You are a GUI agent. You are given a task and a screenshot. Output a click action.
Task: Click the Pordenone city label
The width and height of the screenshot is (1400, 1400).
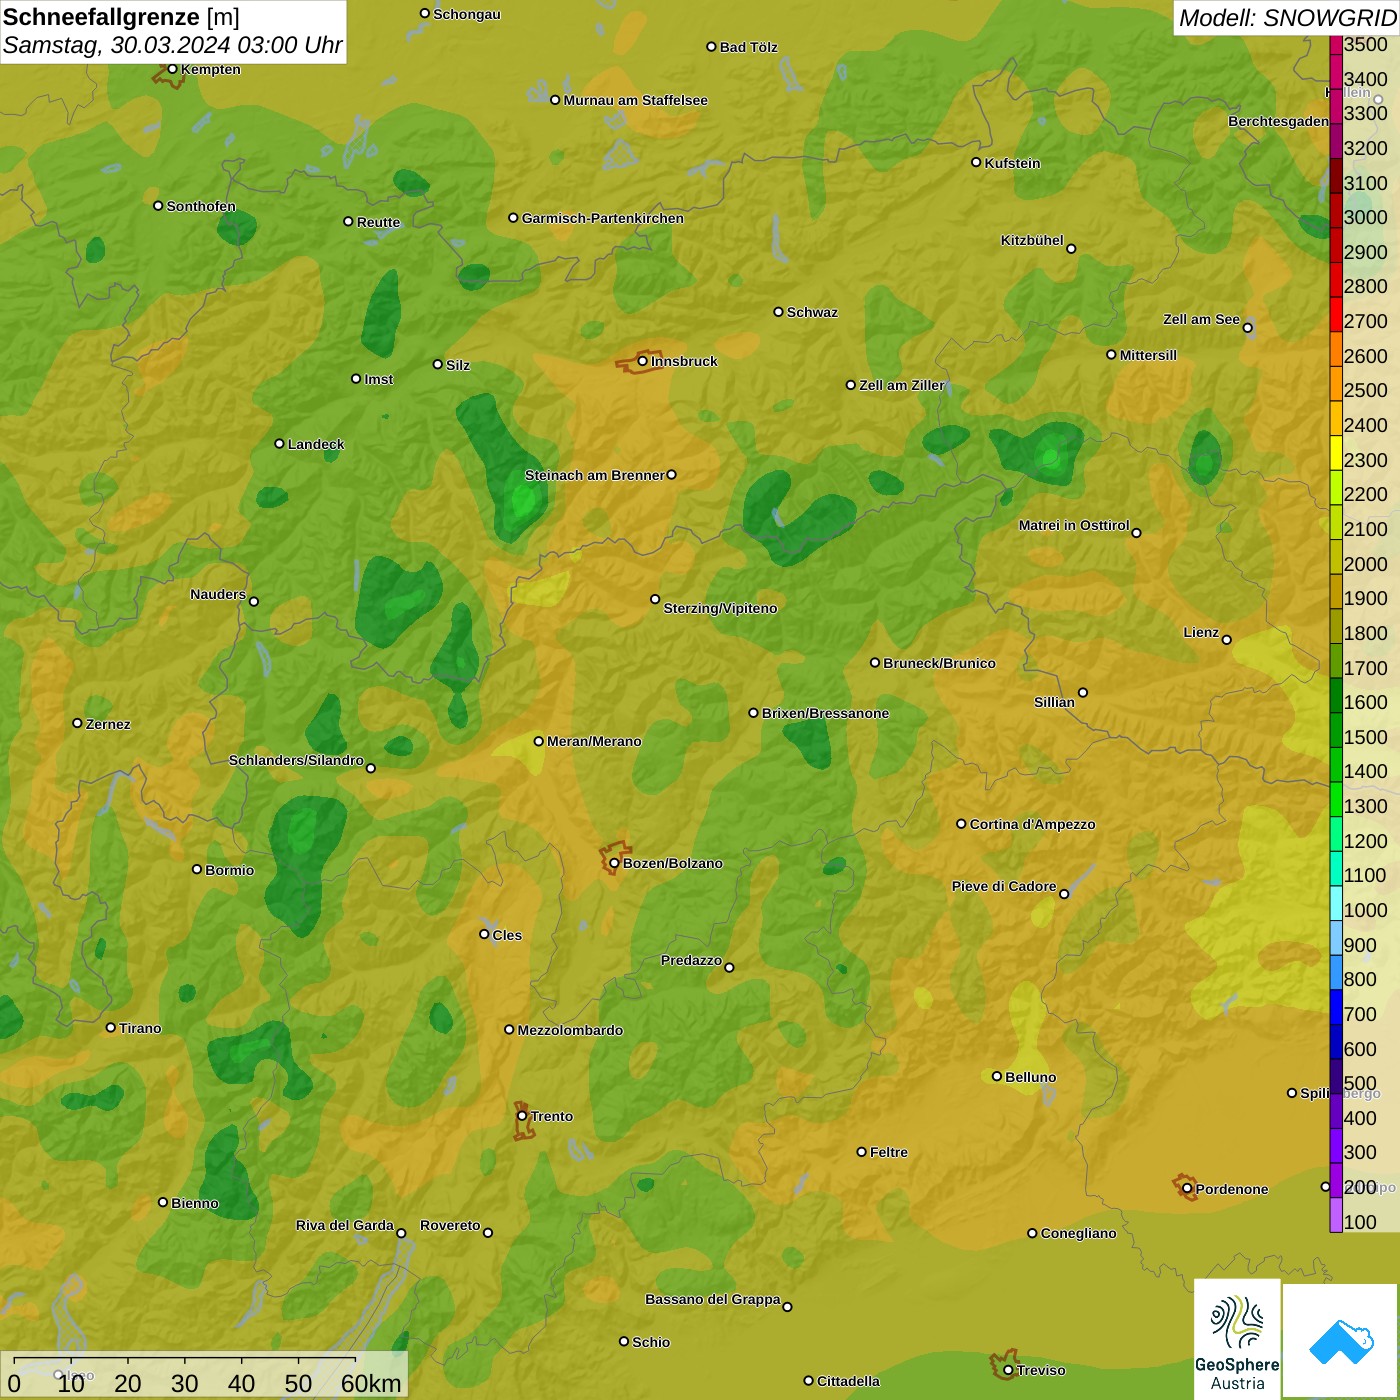tap(1232, 1189)
